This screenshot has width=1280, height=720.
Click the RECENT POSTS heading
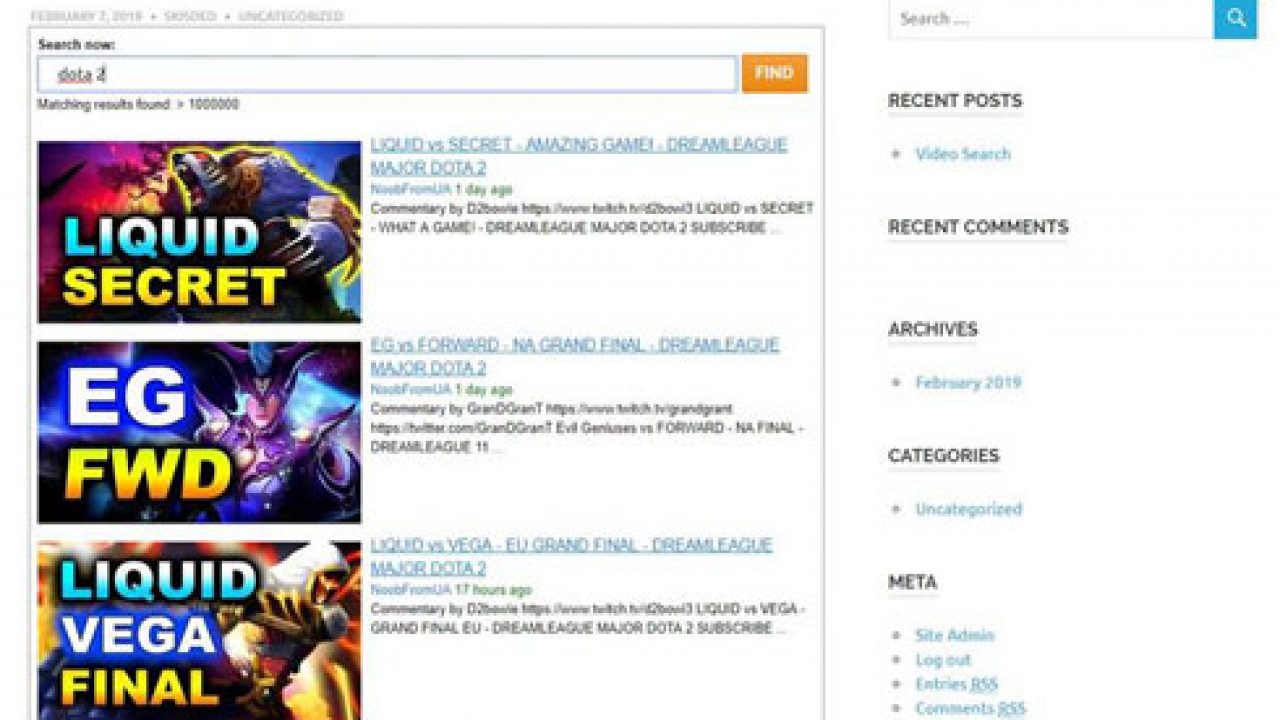click(955, 101)
